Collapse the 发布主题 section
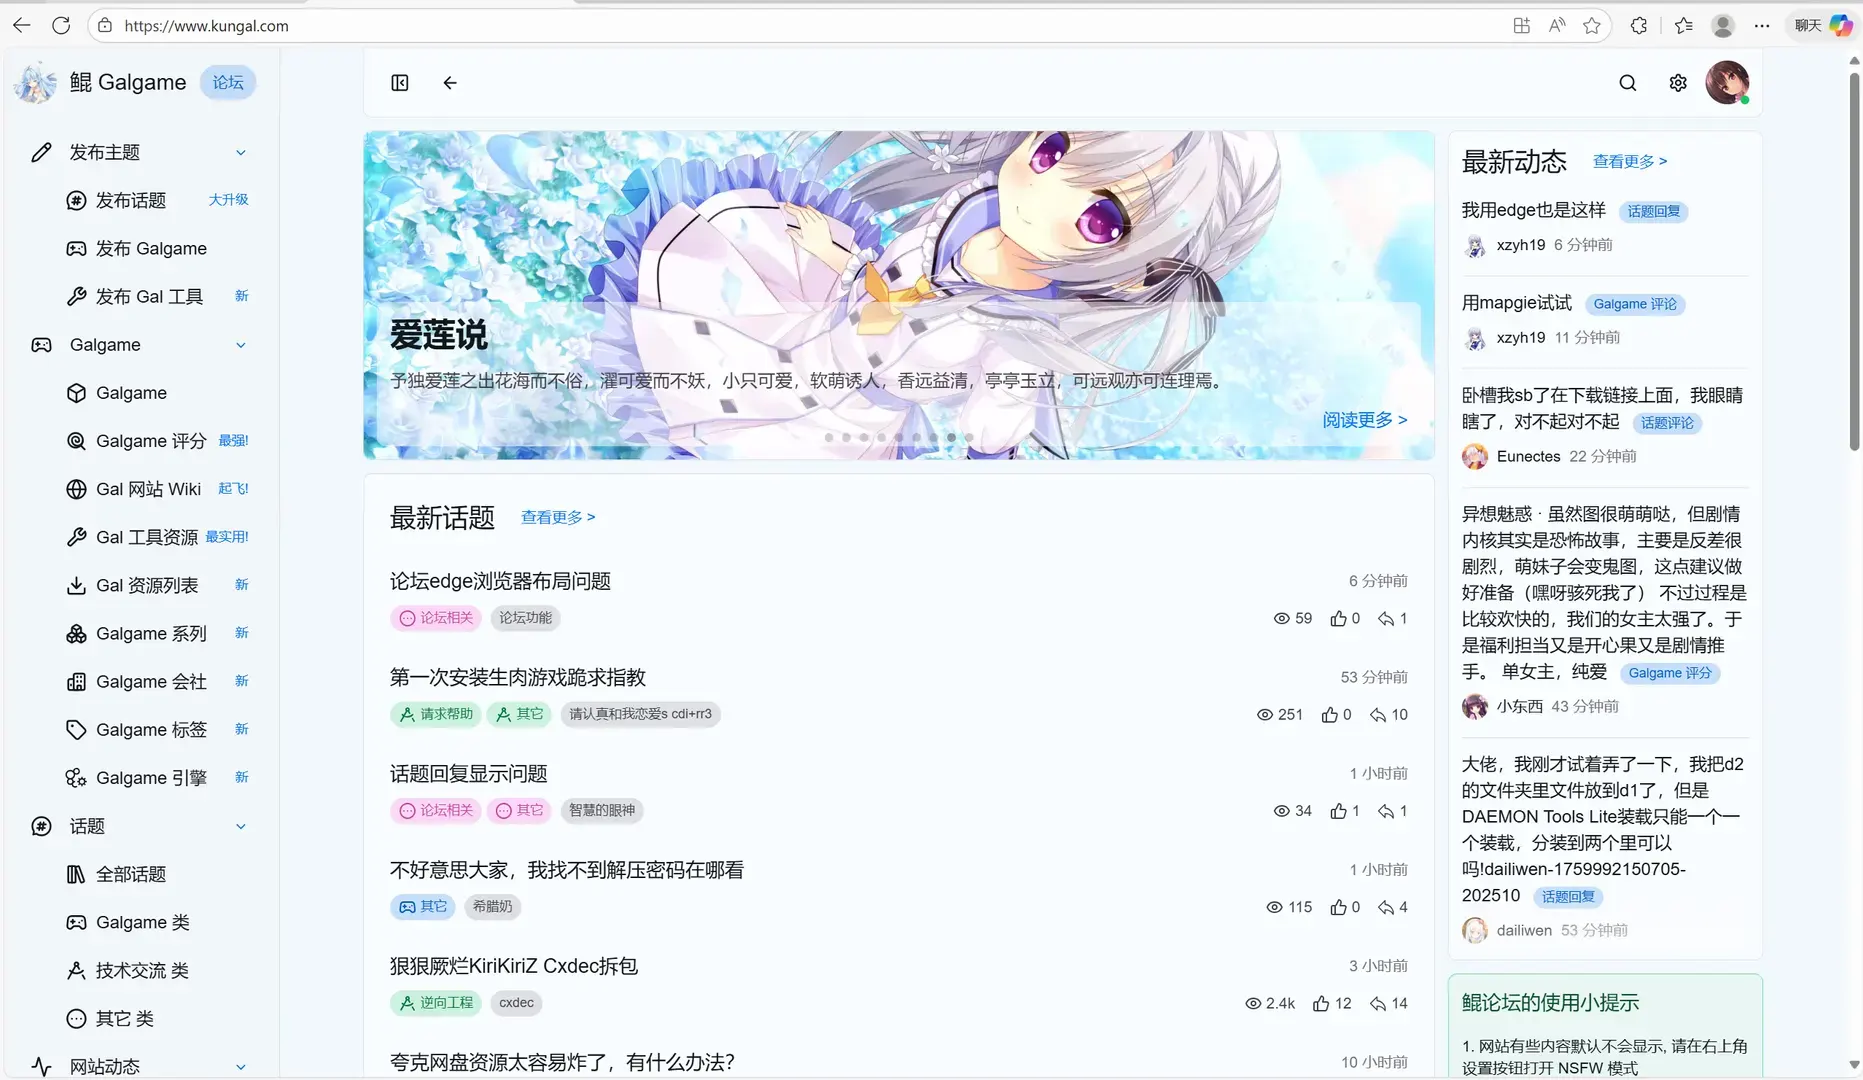The width and height of the screenshot is (1863, 1080). pyautogui.click(x=240, y=152)
